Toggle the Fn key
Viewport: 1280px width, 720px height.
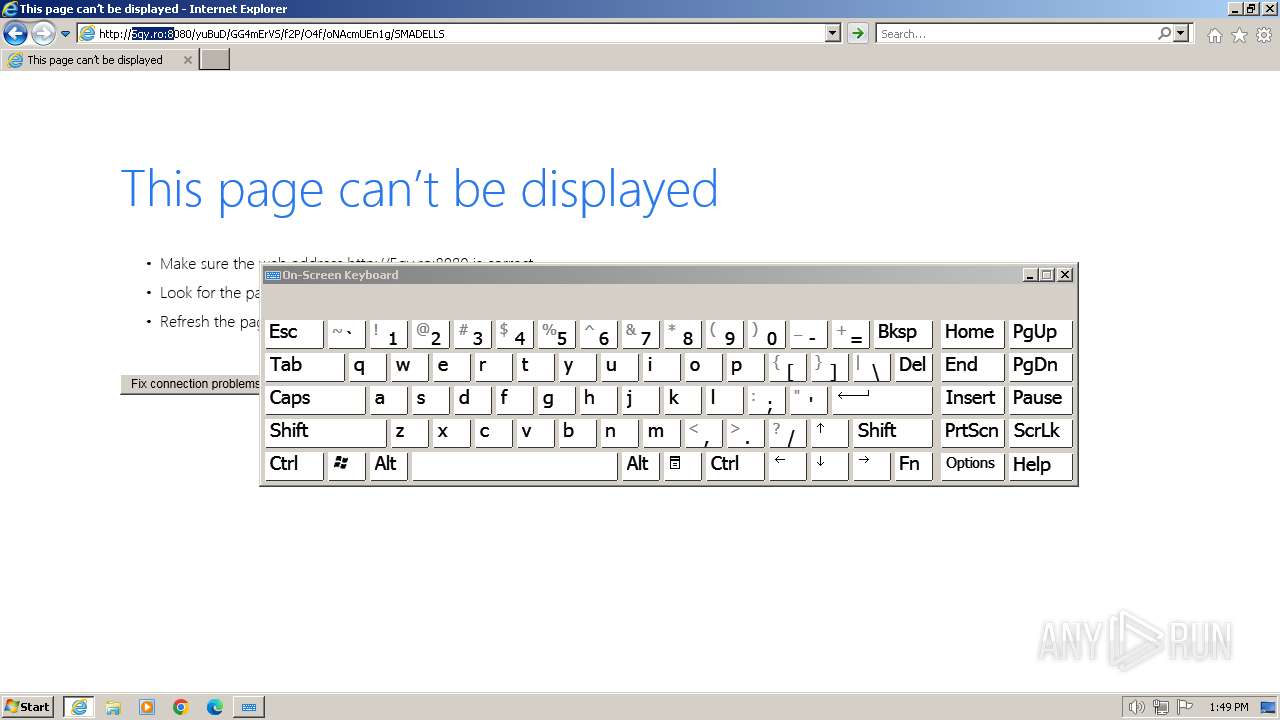[913, 465]
